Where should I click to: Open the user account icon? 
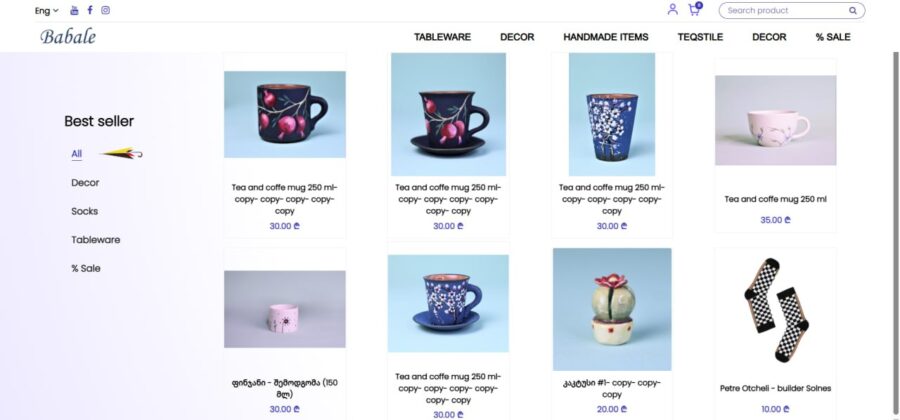pos(673,10)
